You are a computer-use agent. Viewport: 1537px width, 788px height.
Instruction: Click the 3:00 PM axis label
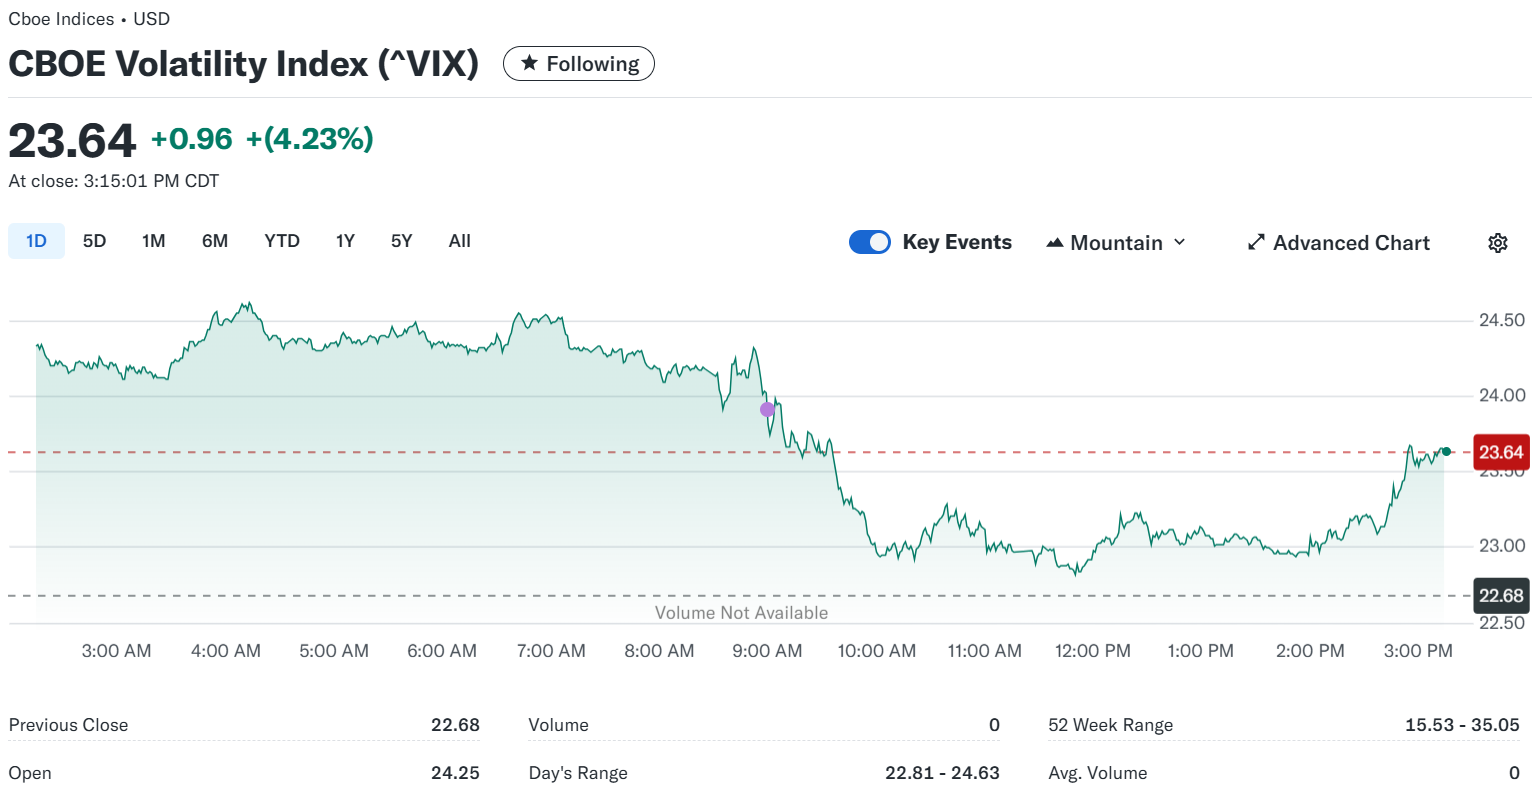click(1418, 651)
